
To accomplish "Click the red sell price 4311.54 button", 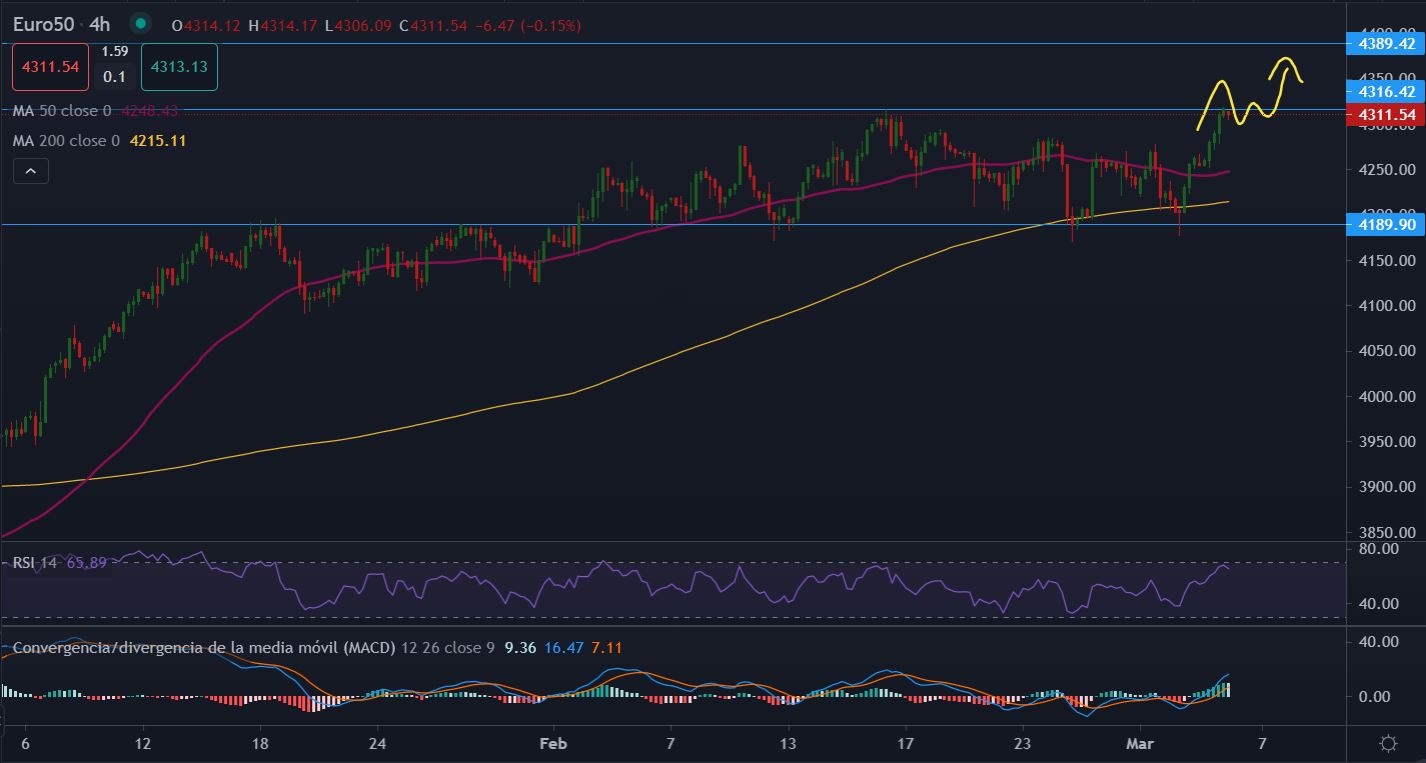I will tap(50, 67).
